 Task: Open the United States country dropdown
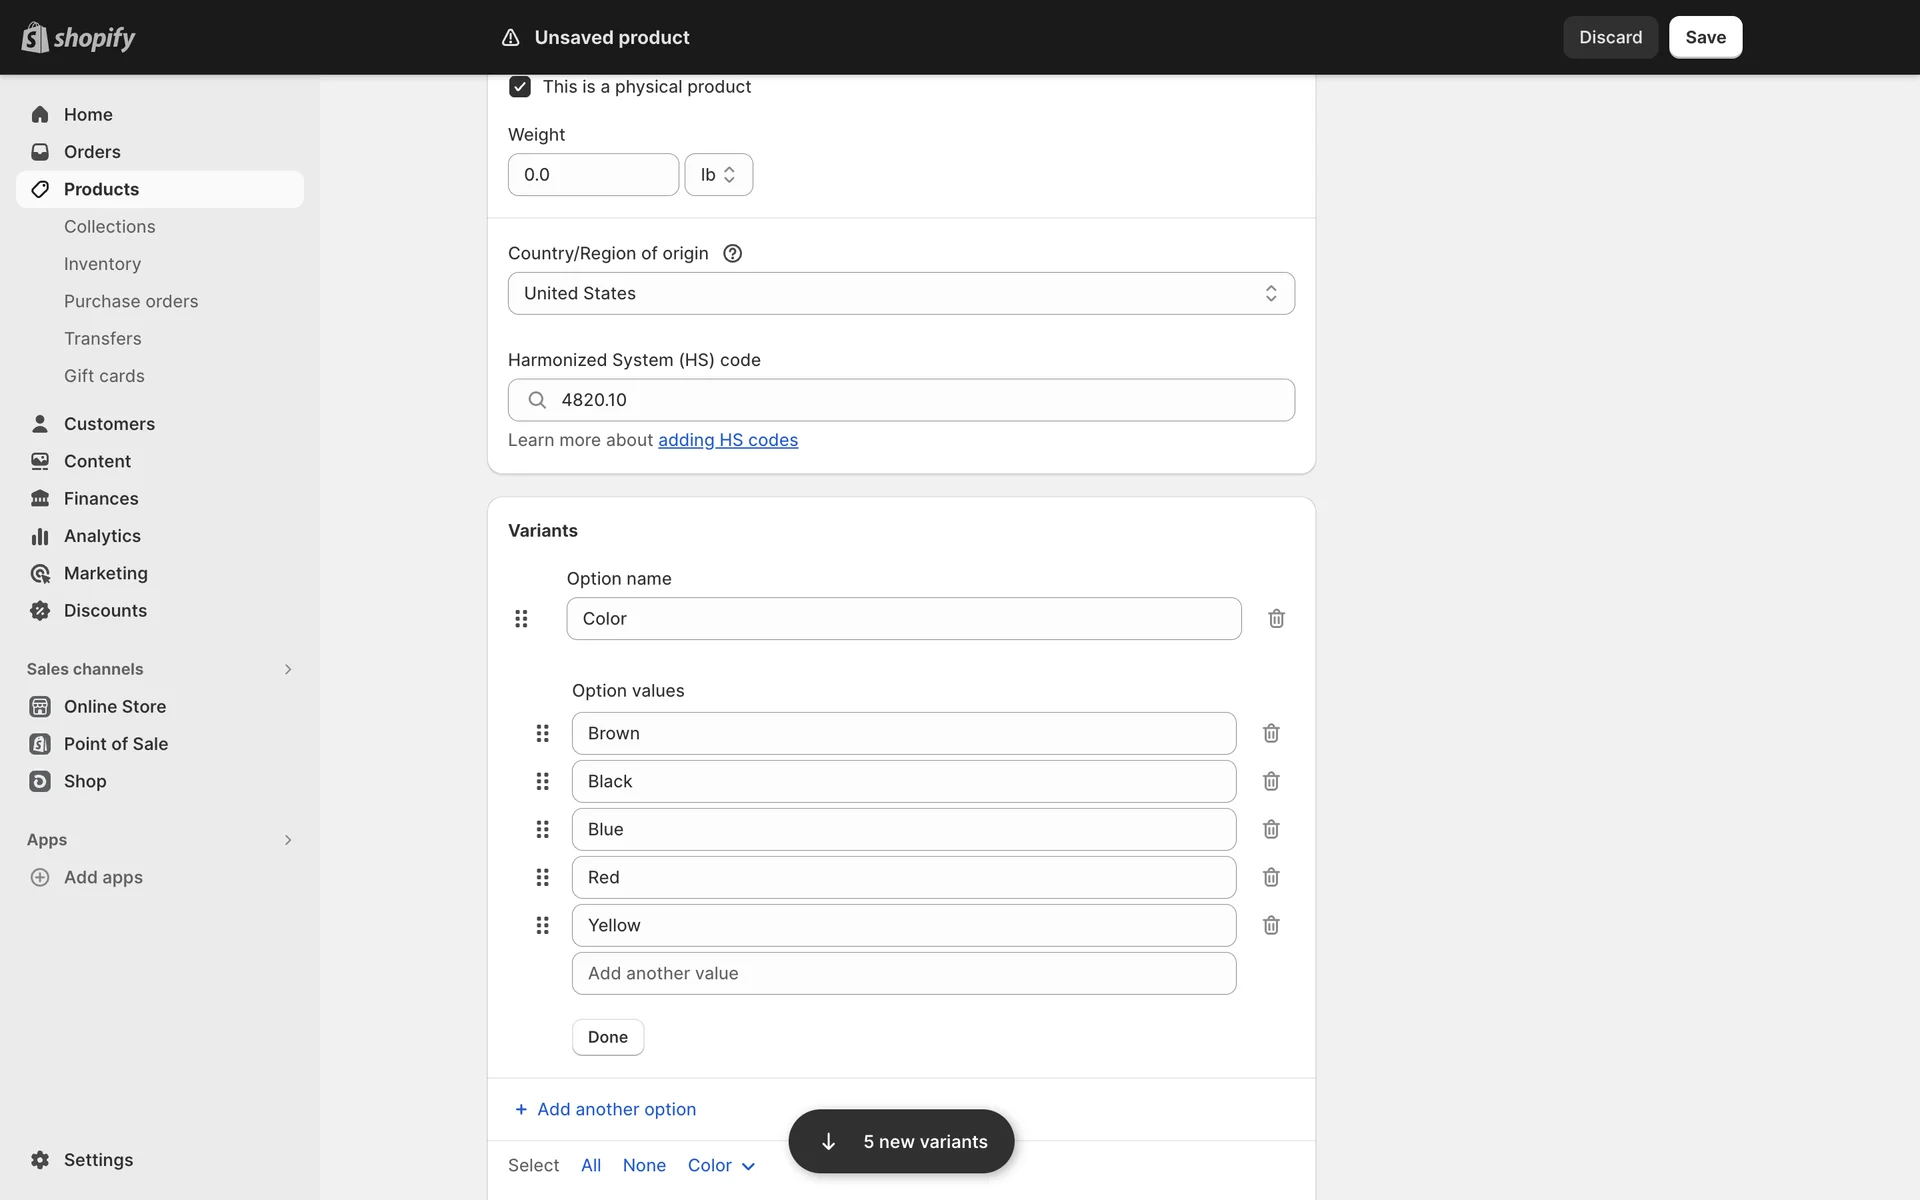tap(900, 293)
